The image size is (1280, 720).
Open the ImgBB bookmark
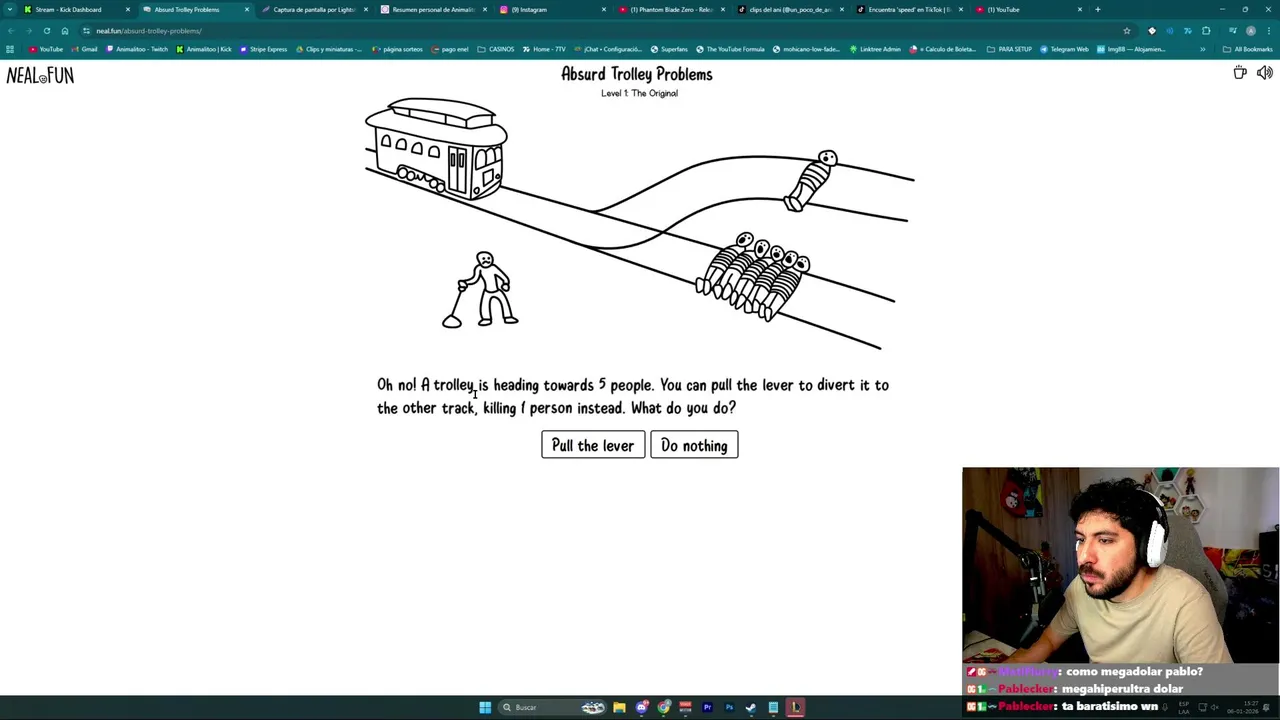pyautogui.click(x=1131, y=49)
